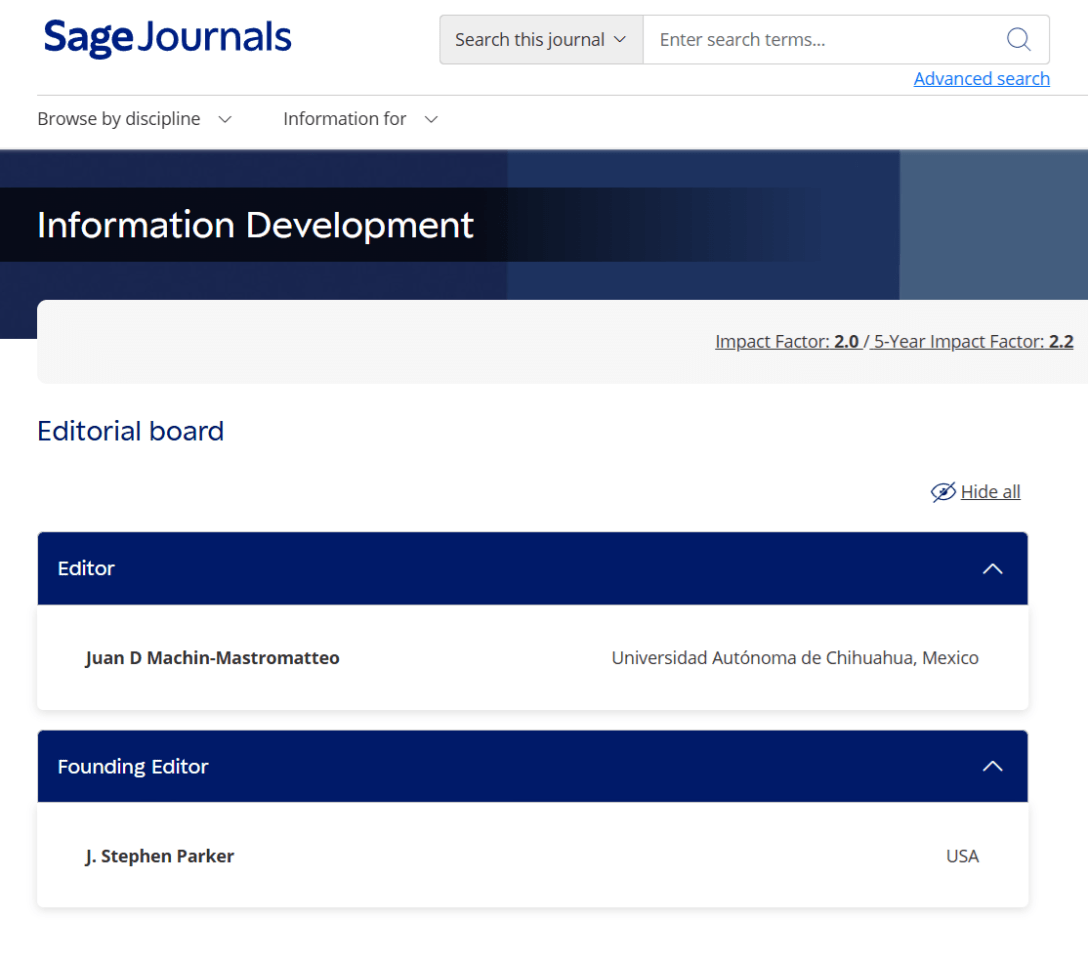Select the J. Stephen Parker entry
The width and height of the screenshot is (1088, 962).
tap(159, 856)
